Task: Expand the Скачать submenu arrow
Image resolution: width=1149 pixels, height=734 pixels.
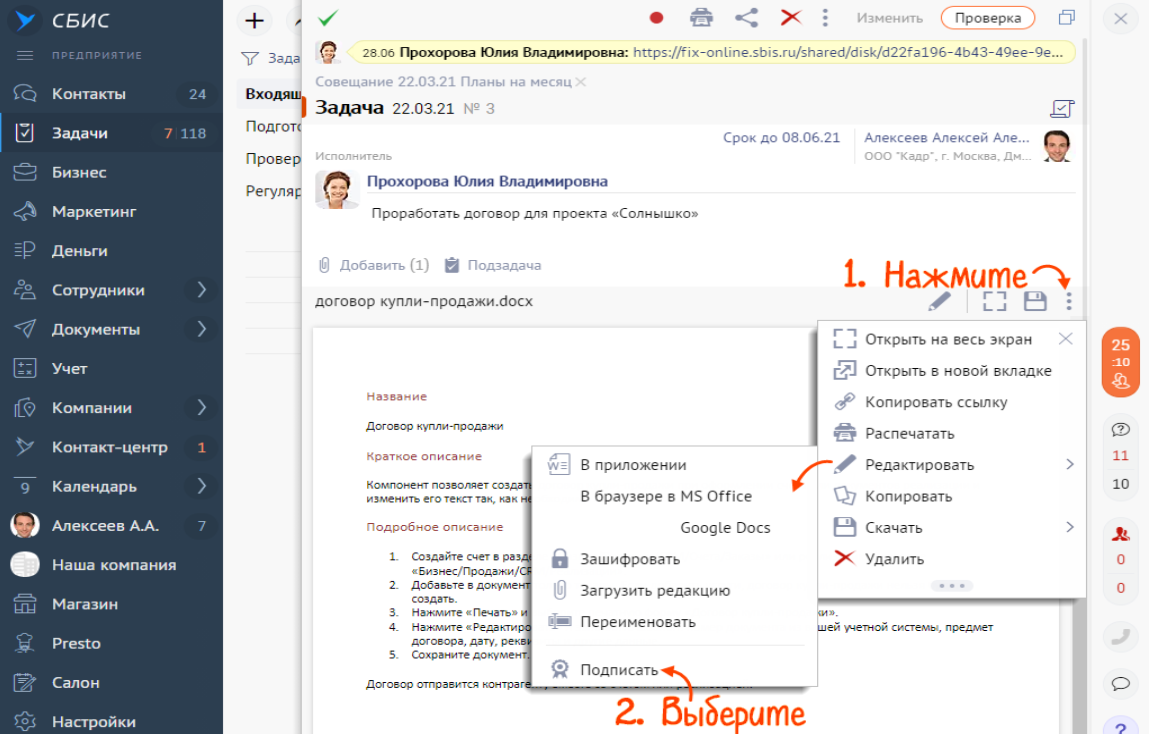Action: click(x=1070, y=527)
